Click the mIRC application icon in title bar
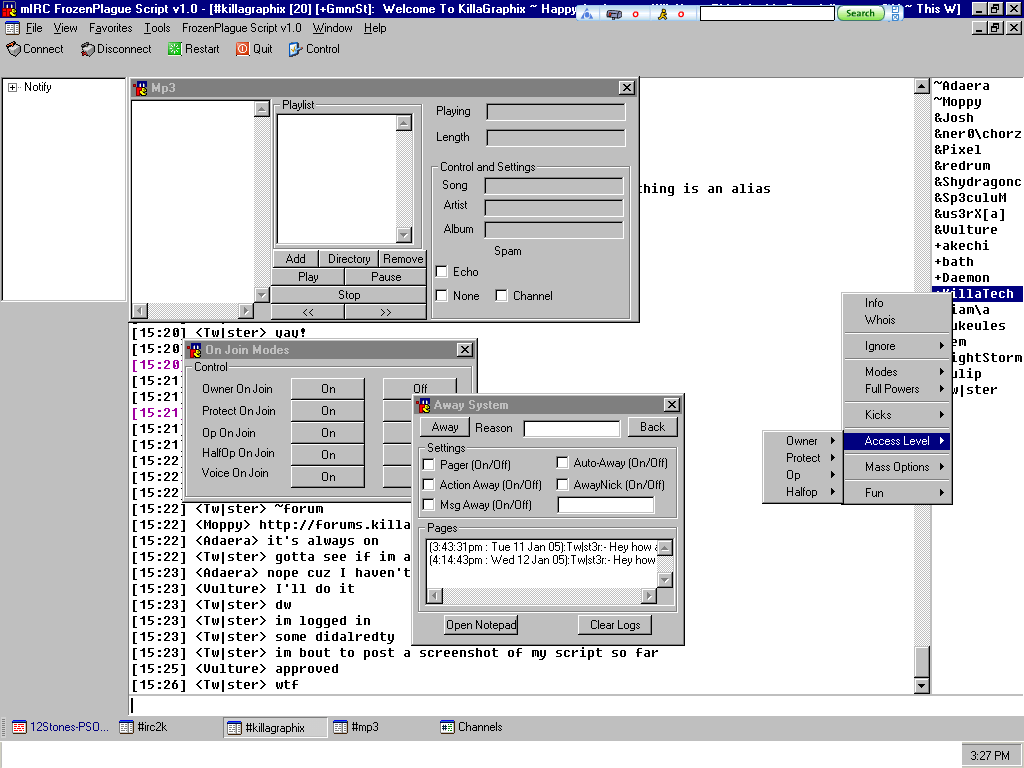This screenshot has height=768, width=1024. [9, 9]
